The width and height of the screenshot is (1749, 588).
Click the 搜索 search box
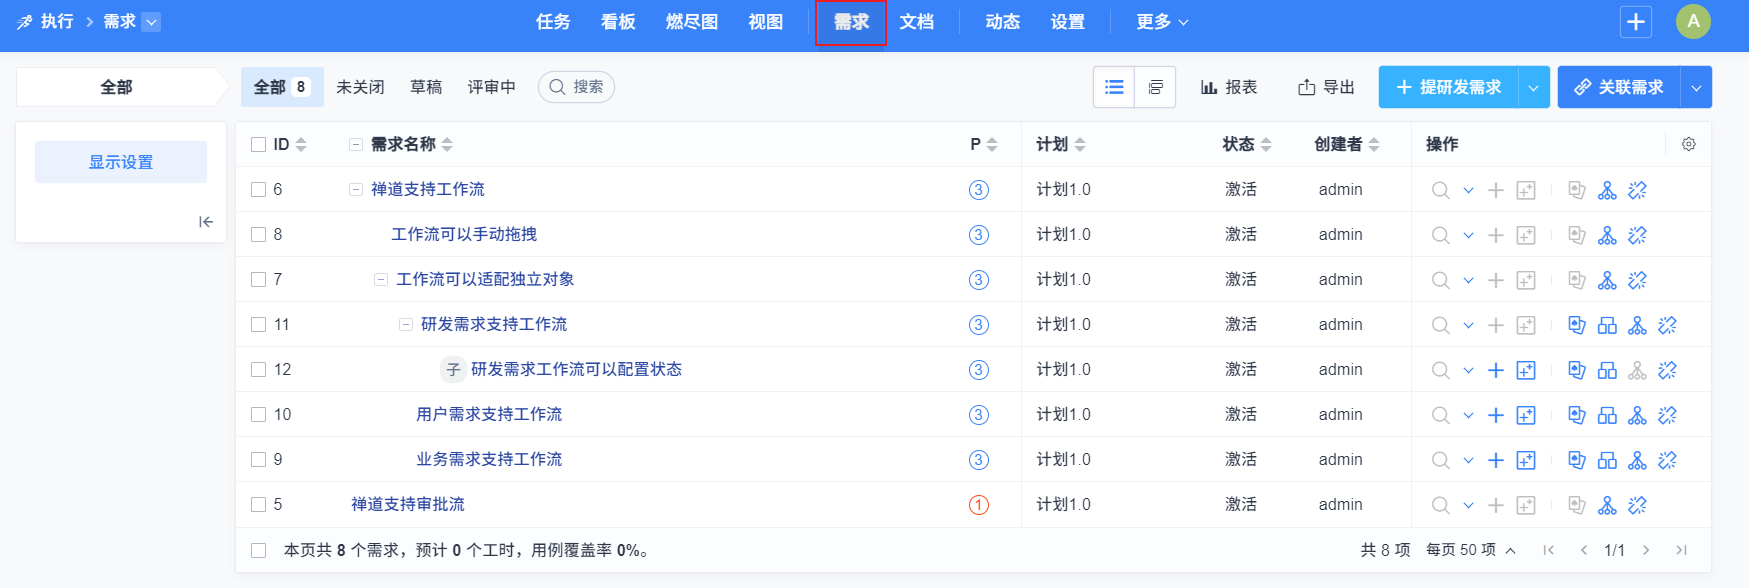pos(577,87)
